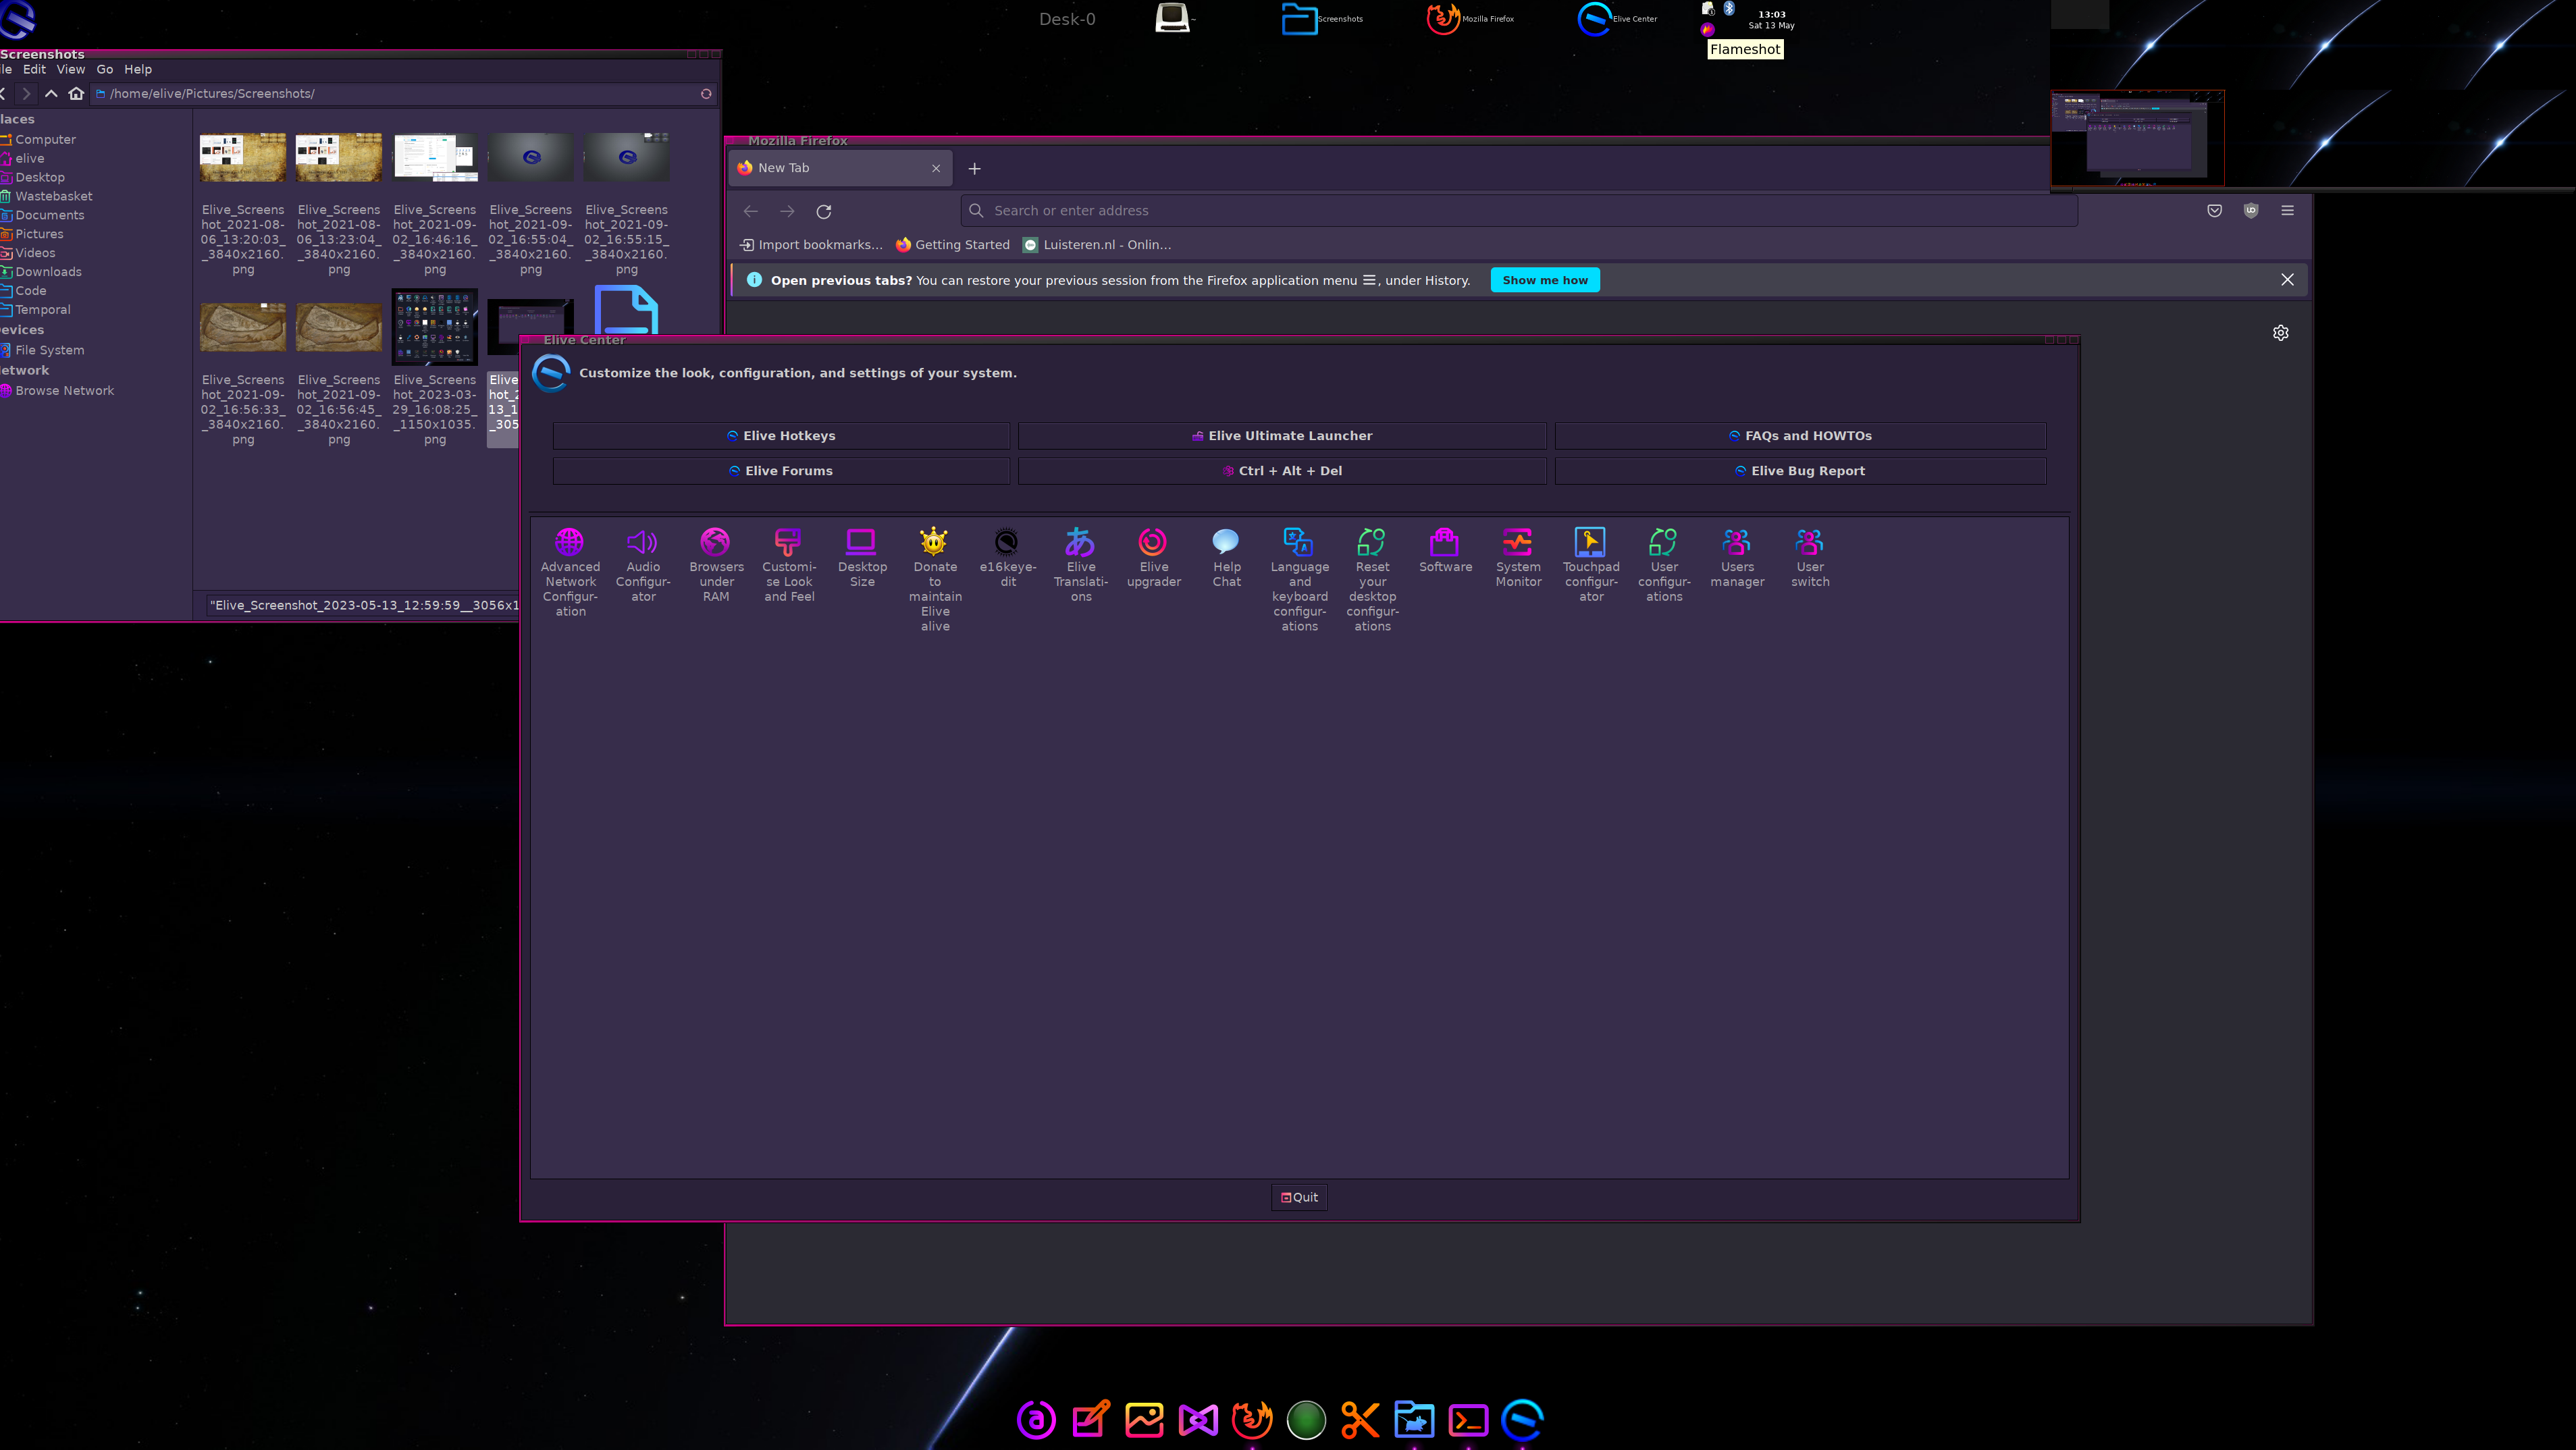Dismiss the Open previous tabs notification
Image resolution: width=2576 pixels, height=1450 pixels.
(x=2287, y=280)
